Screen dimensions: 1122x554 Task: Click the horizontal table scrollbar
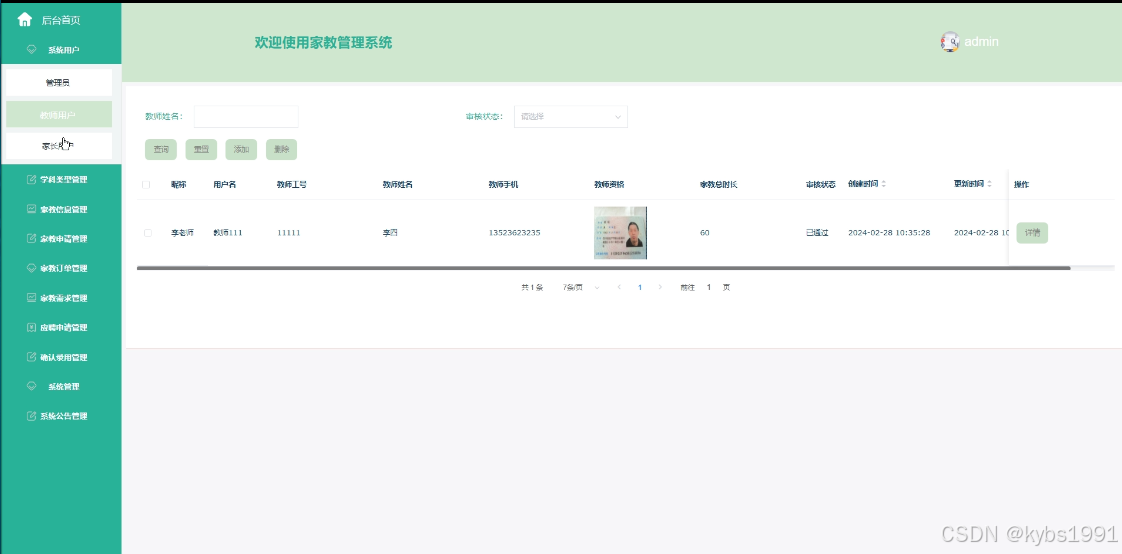coord(603,268)
